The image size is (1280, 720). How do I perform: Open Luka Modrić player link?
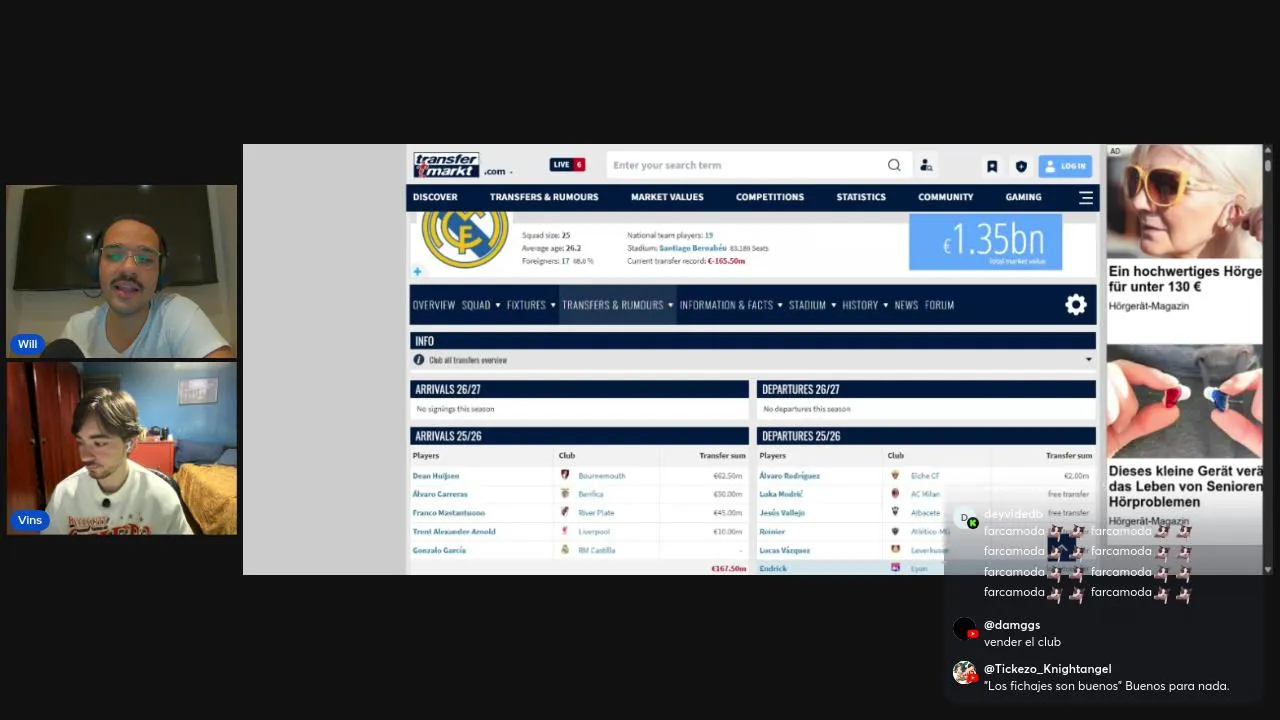click(781, 494)
